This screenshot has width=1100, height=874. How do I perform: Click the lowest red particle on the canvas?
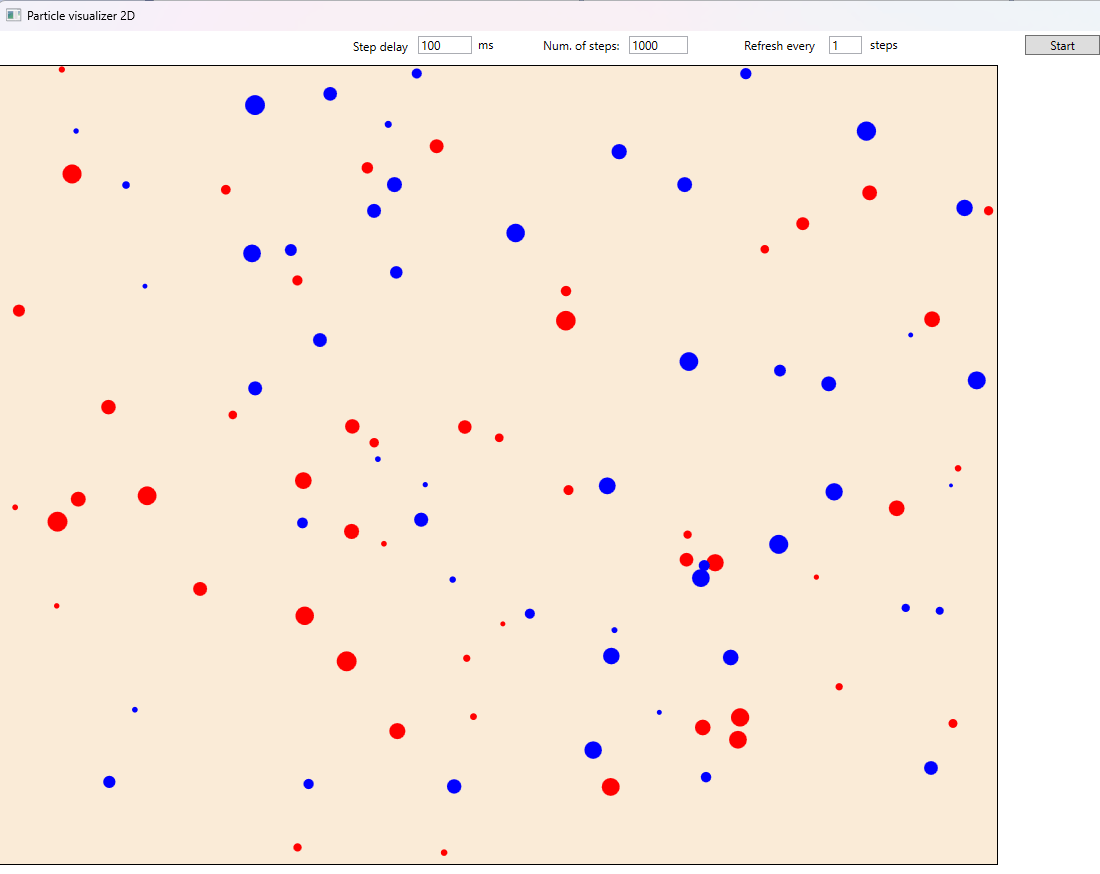(444, 852)
